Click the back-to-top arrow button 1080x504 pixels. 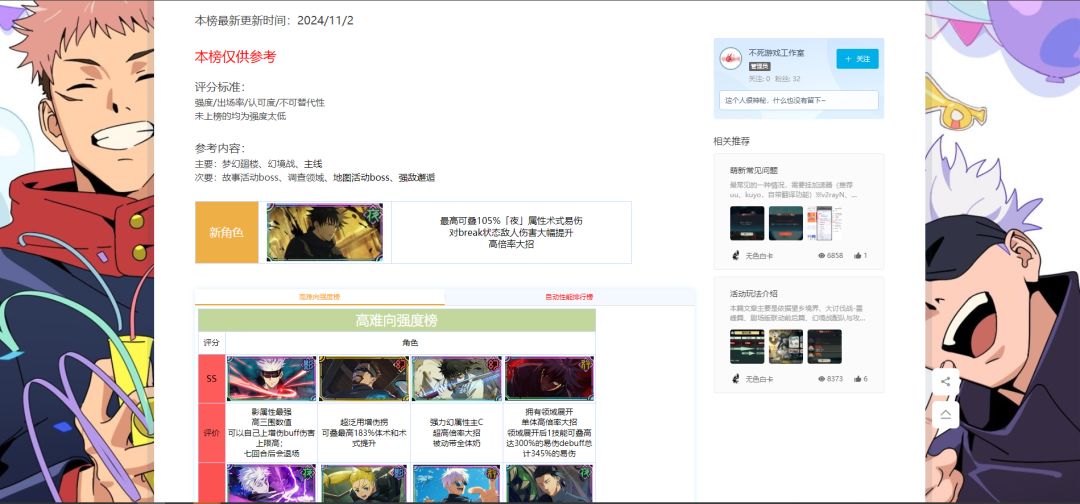point(945,414)
